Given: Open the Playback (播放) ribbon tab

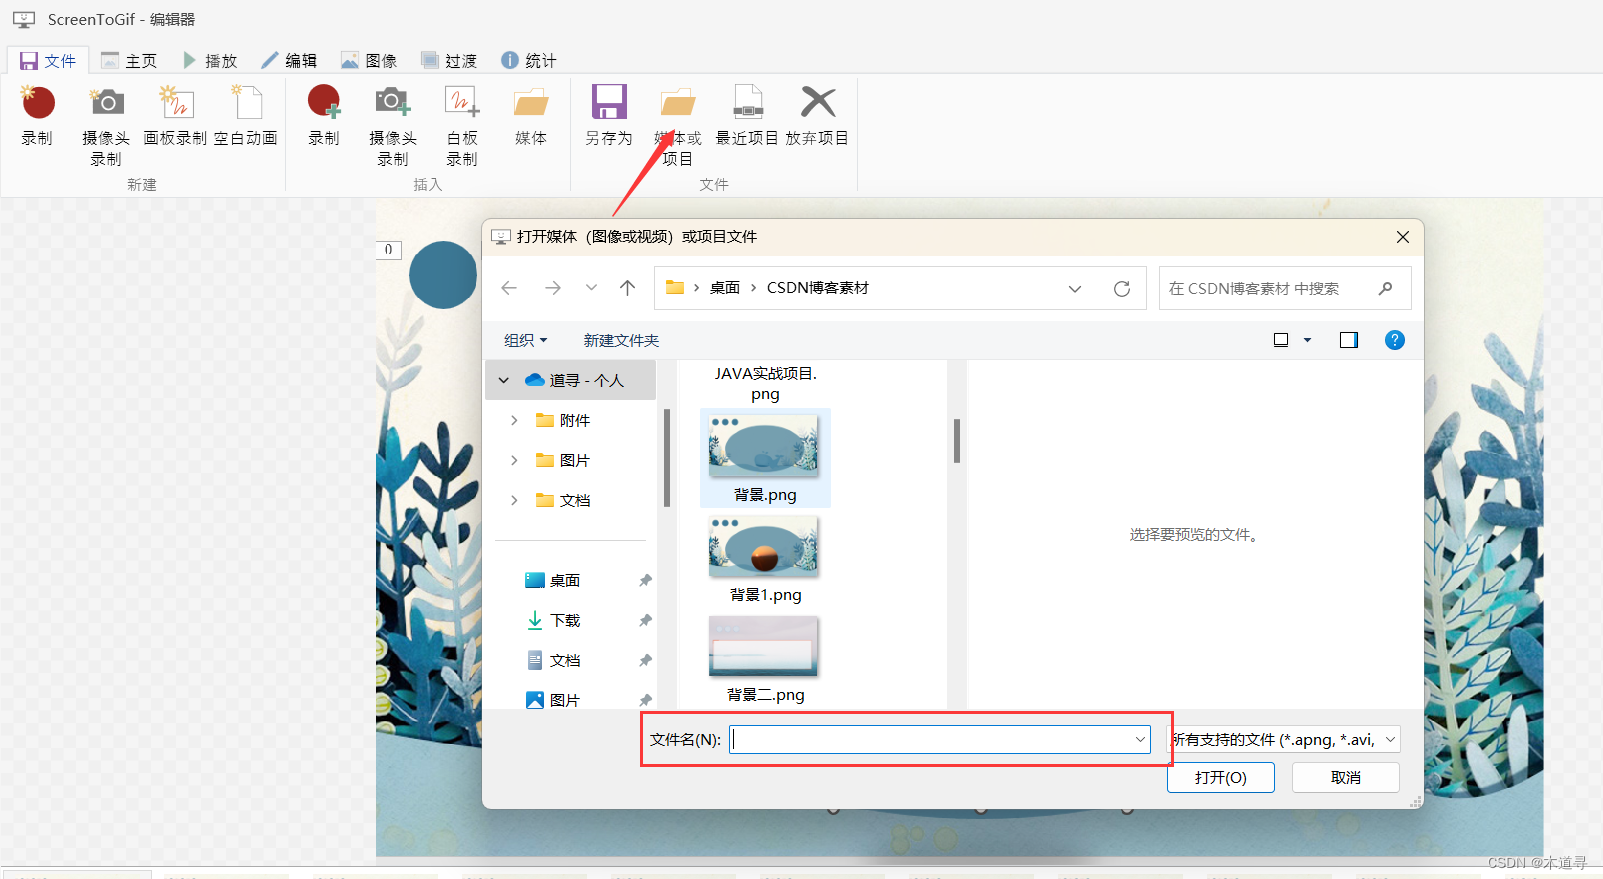Looking at the screenshot, I should 210,61.
